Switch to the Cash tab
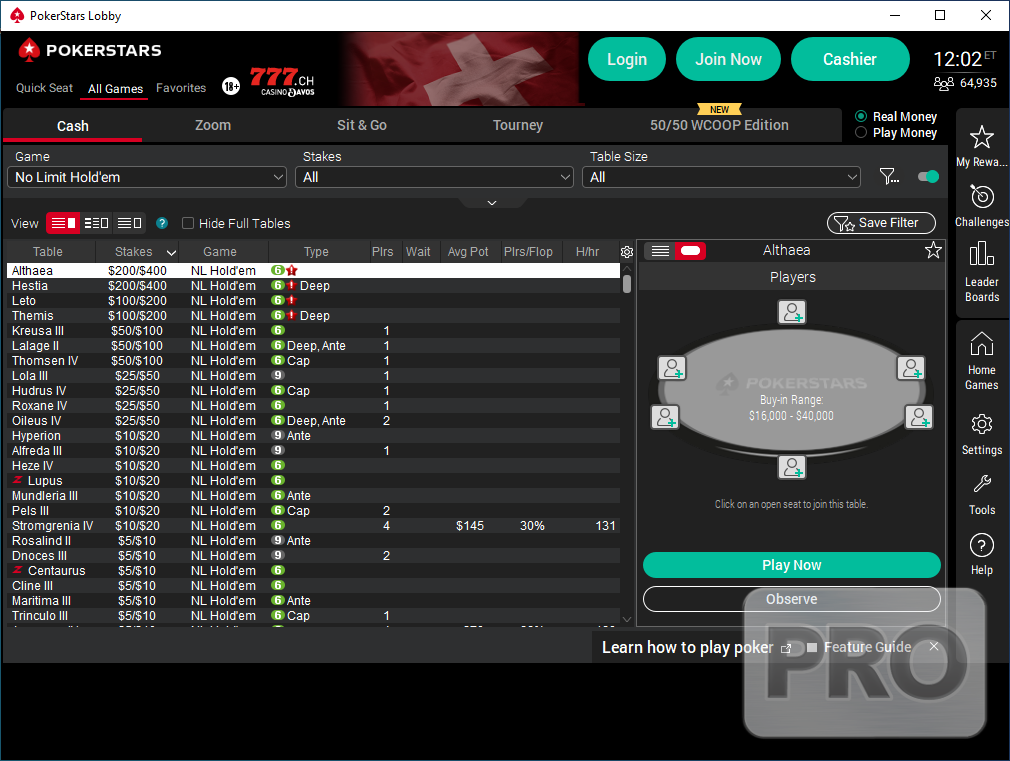Screen dimensions: 1010x761 point(73,126)
